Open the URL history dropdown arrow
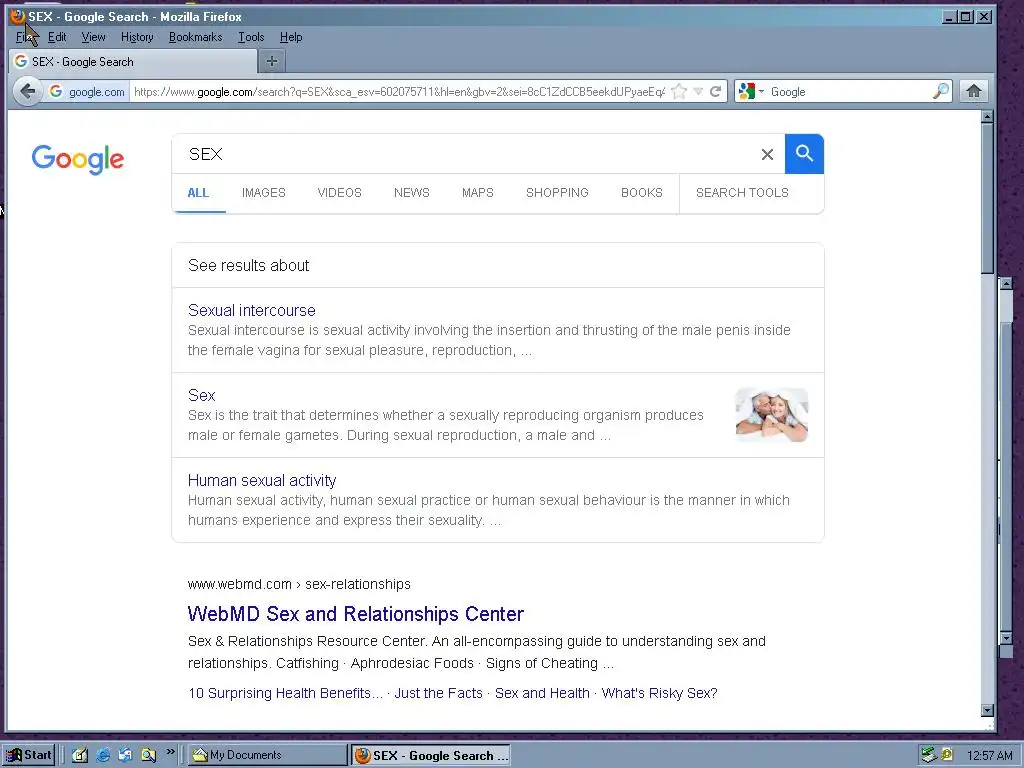1024x768 pixels. [x=698, y=91]
